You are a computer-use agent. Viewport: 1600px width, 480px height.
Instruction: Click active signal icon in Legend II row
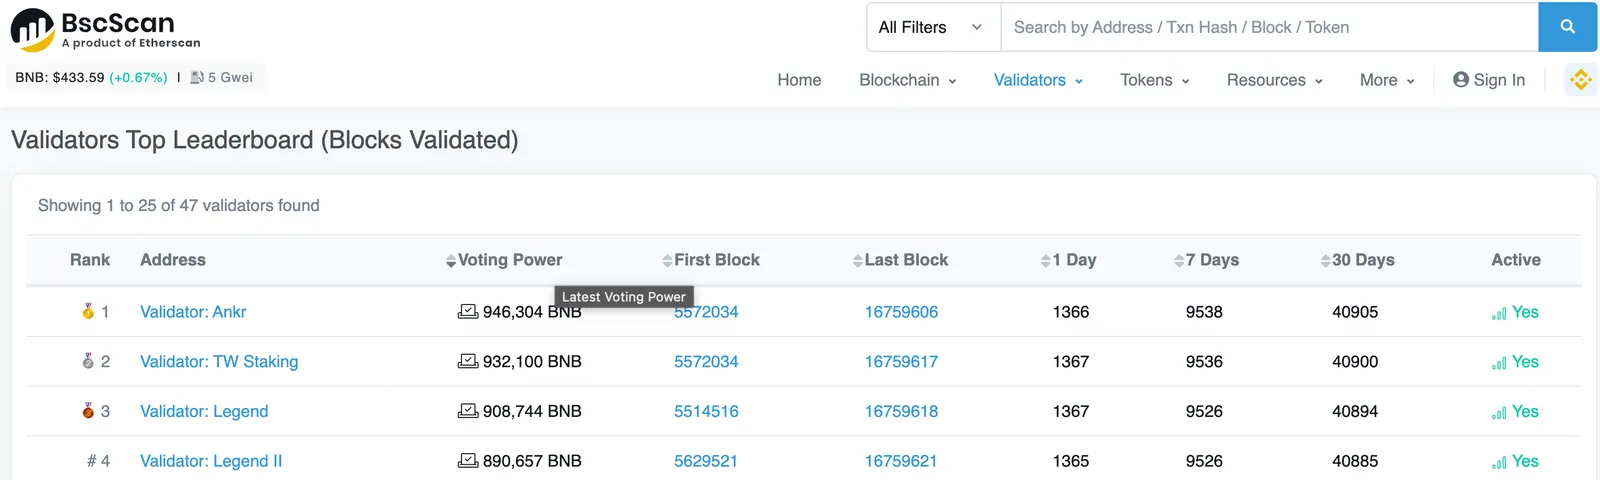[1499, 463]
